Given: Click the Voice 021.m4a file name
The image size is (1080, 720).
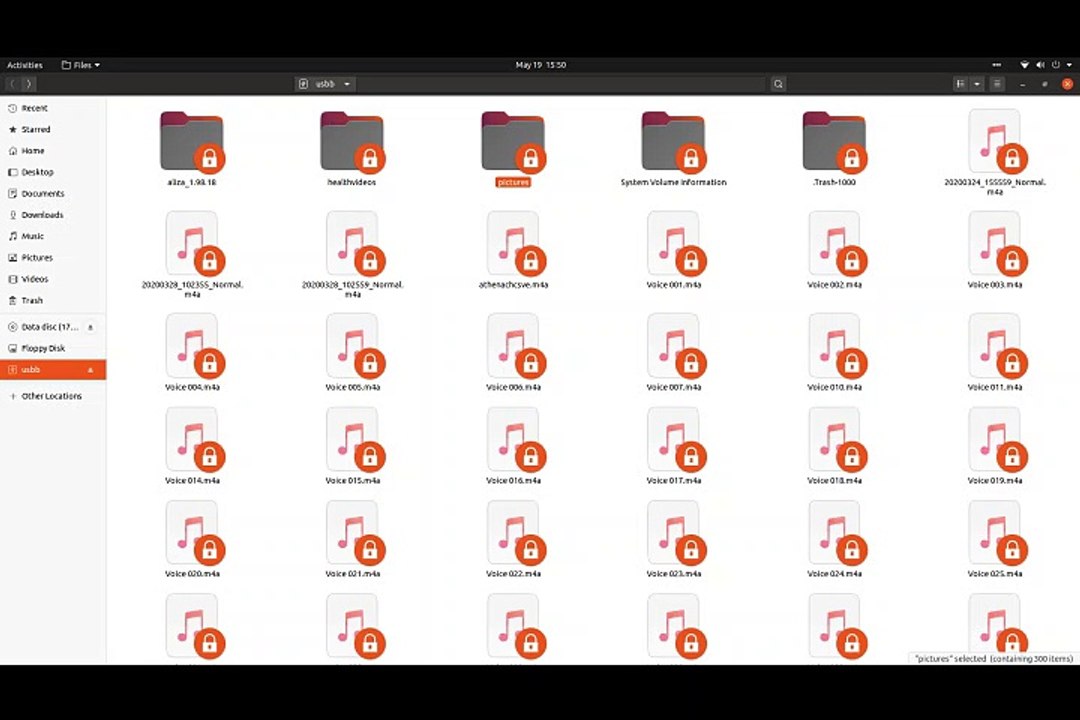Looking at the screenshot, I should (353, 574).
